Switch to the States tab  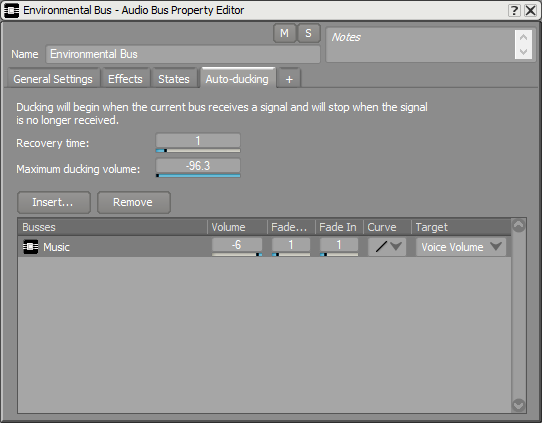[x=174, y=79]
